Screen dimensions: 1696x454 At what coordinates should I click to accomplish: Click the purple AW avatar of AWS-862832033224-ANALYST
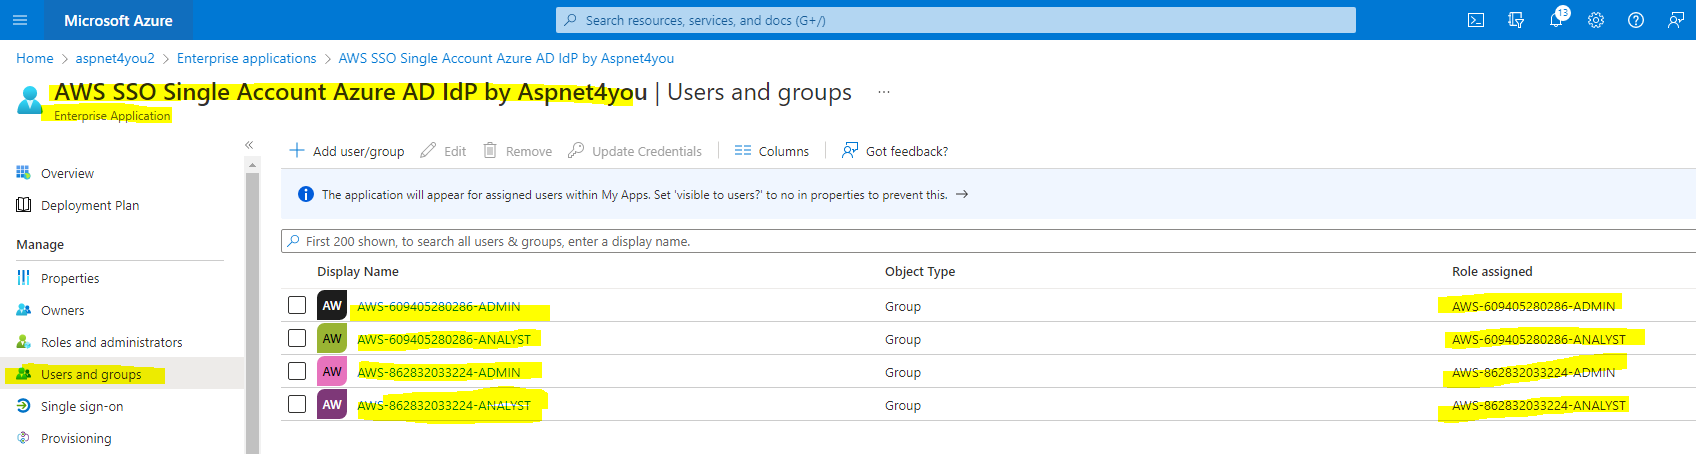point(332,404)
